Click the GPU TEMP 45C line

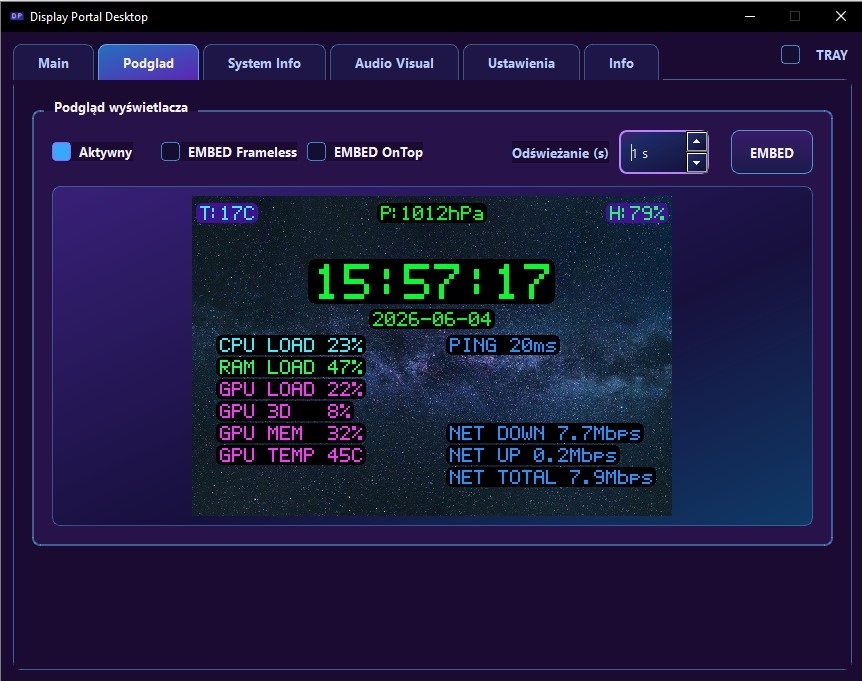(291, 455)
